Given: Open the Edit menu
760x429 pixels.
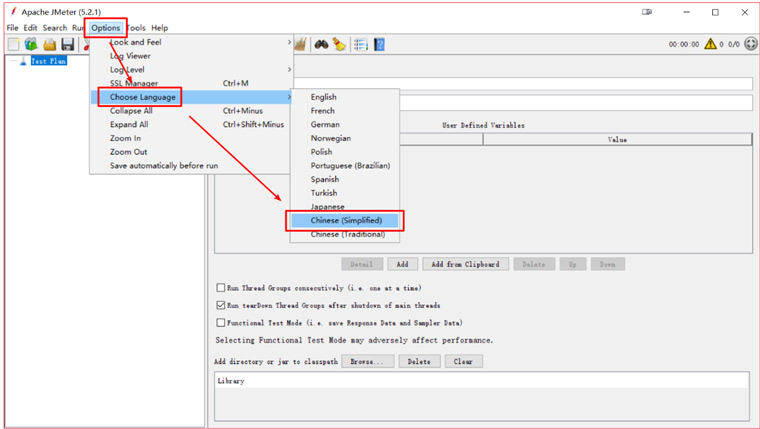Looking at the screenshot, I should 30,28.
